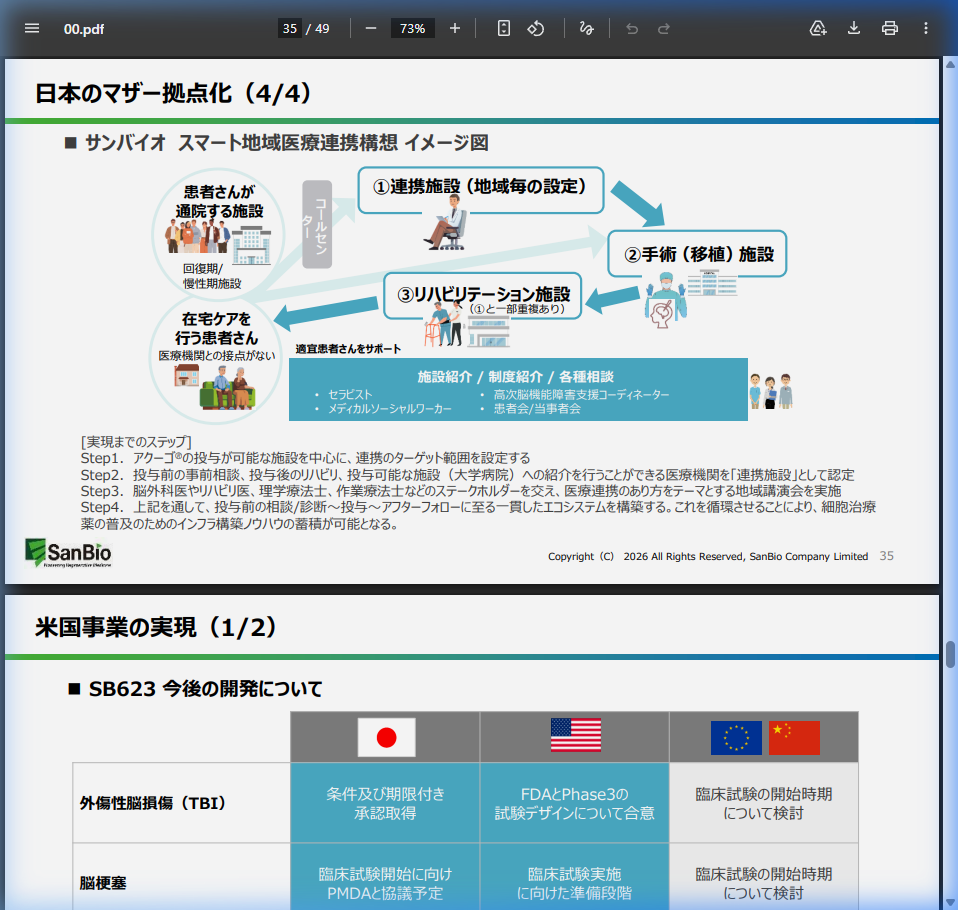958x910 pixels.
Task: Click the 外傷性脳損傷（TBI）row label
Action: click(x=153, y=803)
